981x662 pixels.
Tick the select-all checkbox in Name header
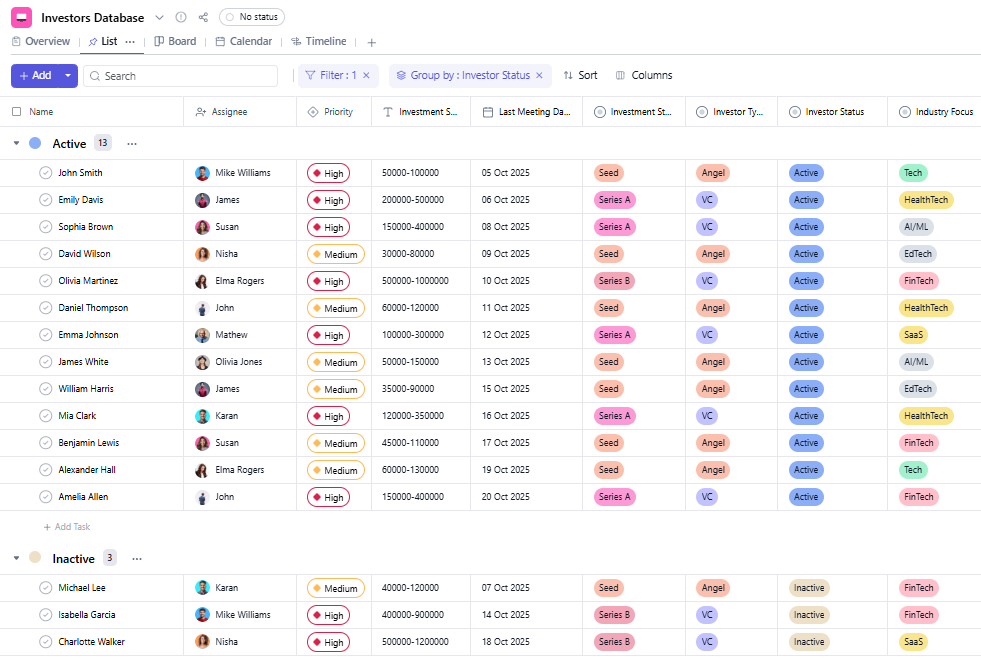[16, 112]
